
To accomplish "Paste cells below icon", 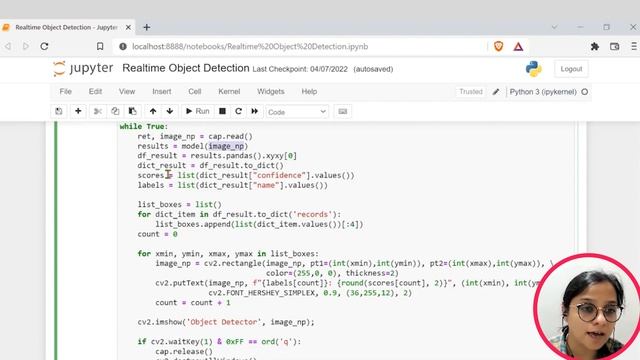I will click(132, 111).
